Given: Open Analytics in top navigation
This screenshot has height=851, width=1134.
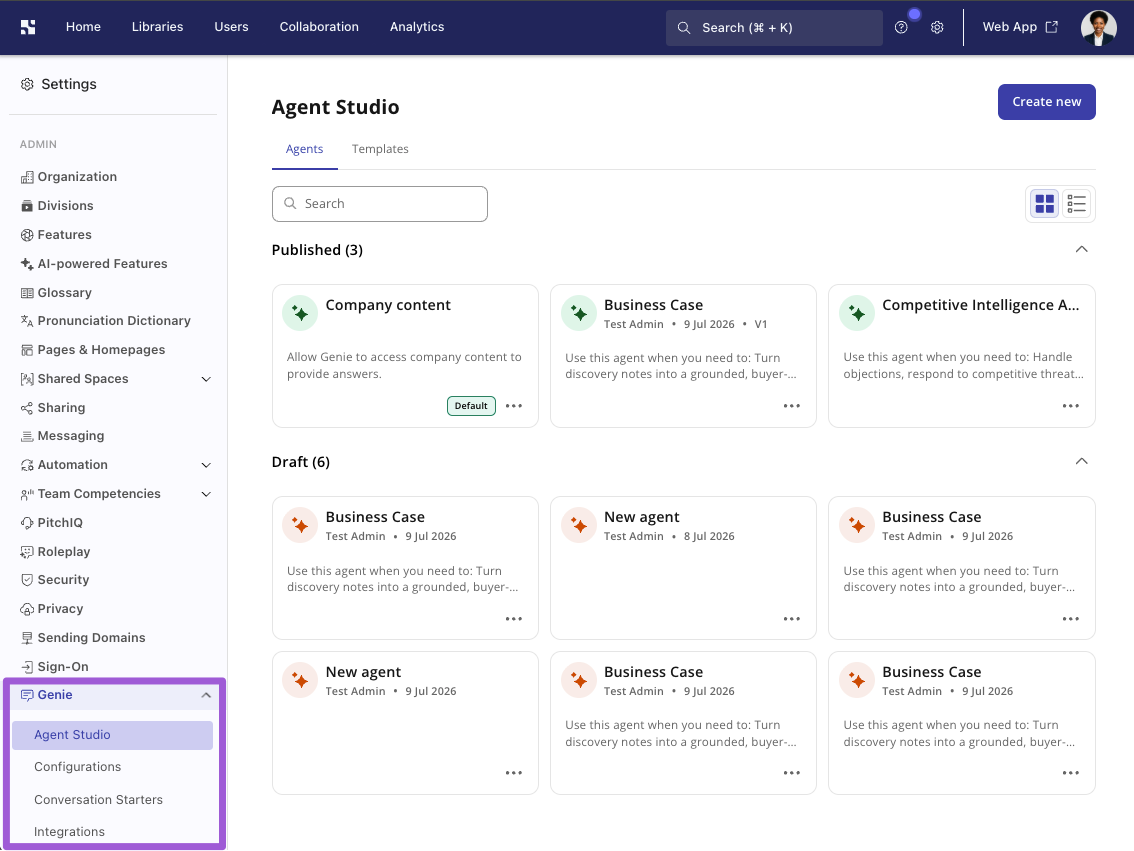Looking at the screenshot, I should point(417,27).
